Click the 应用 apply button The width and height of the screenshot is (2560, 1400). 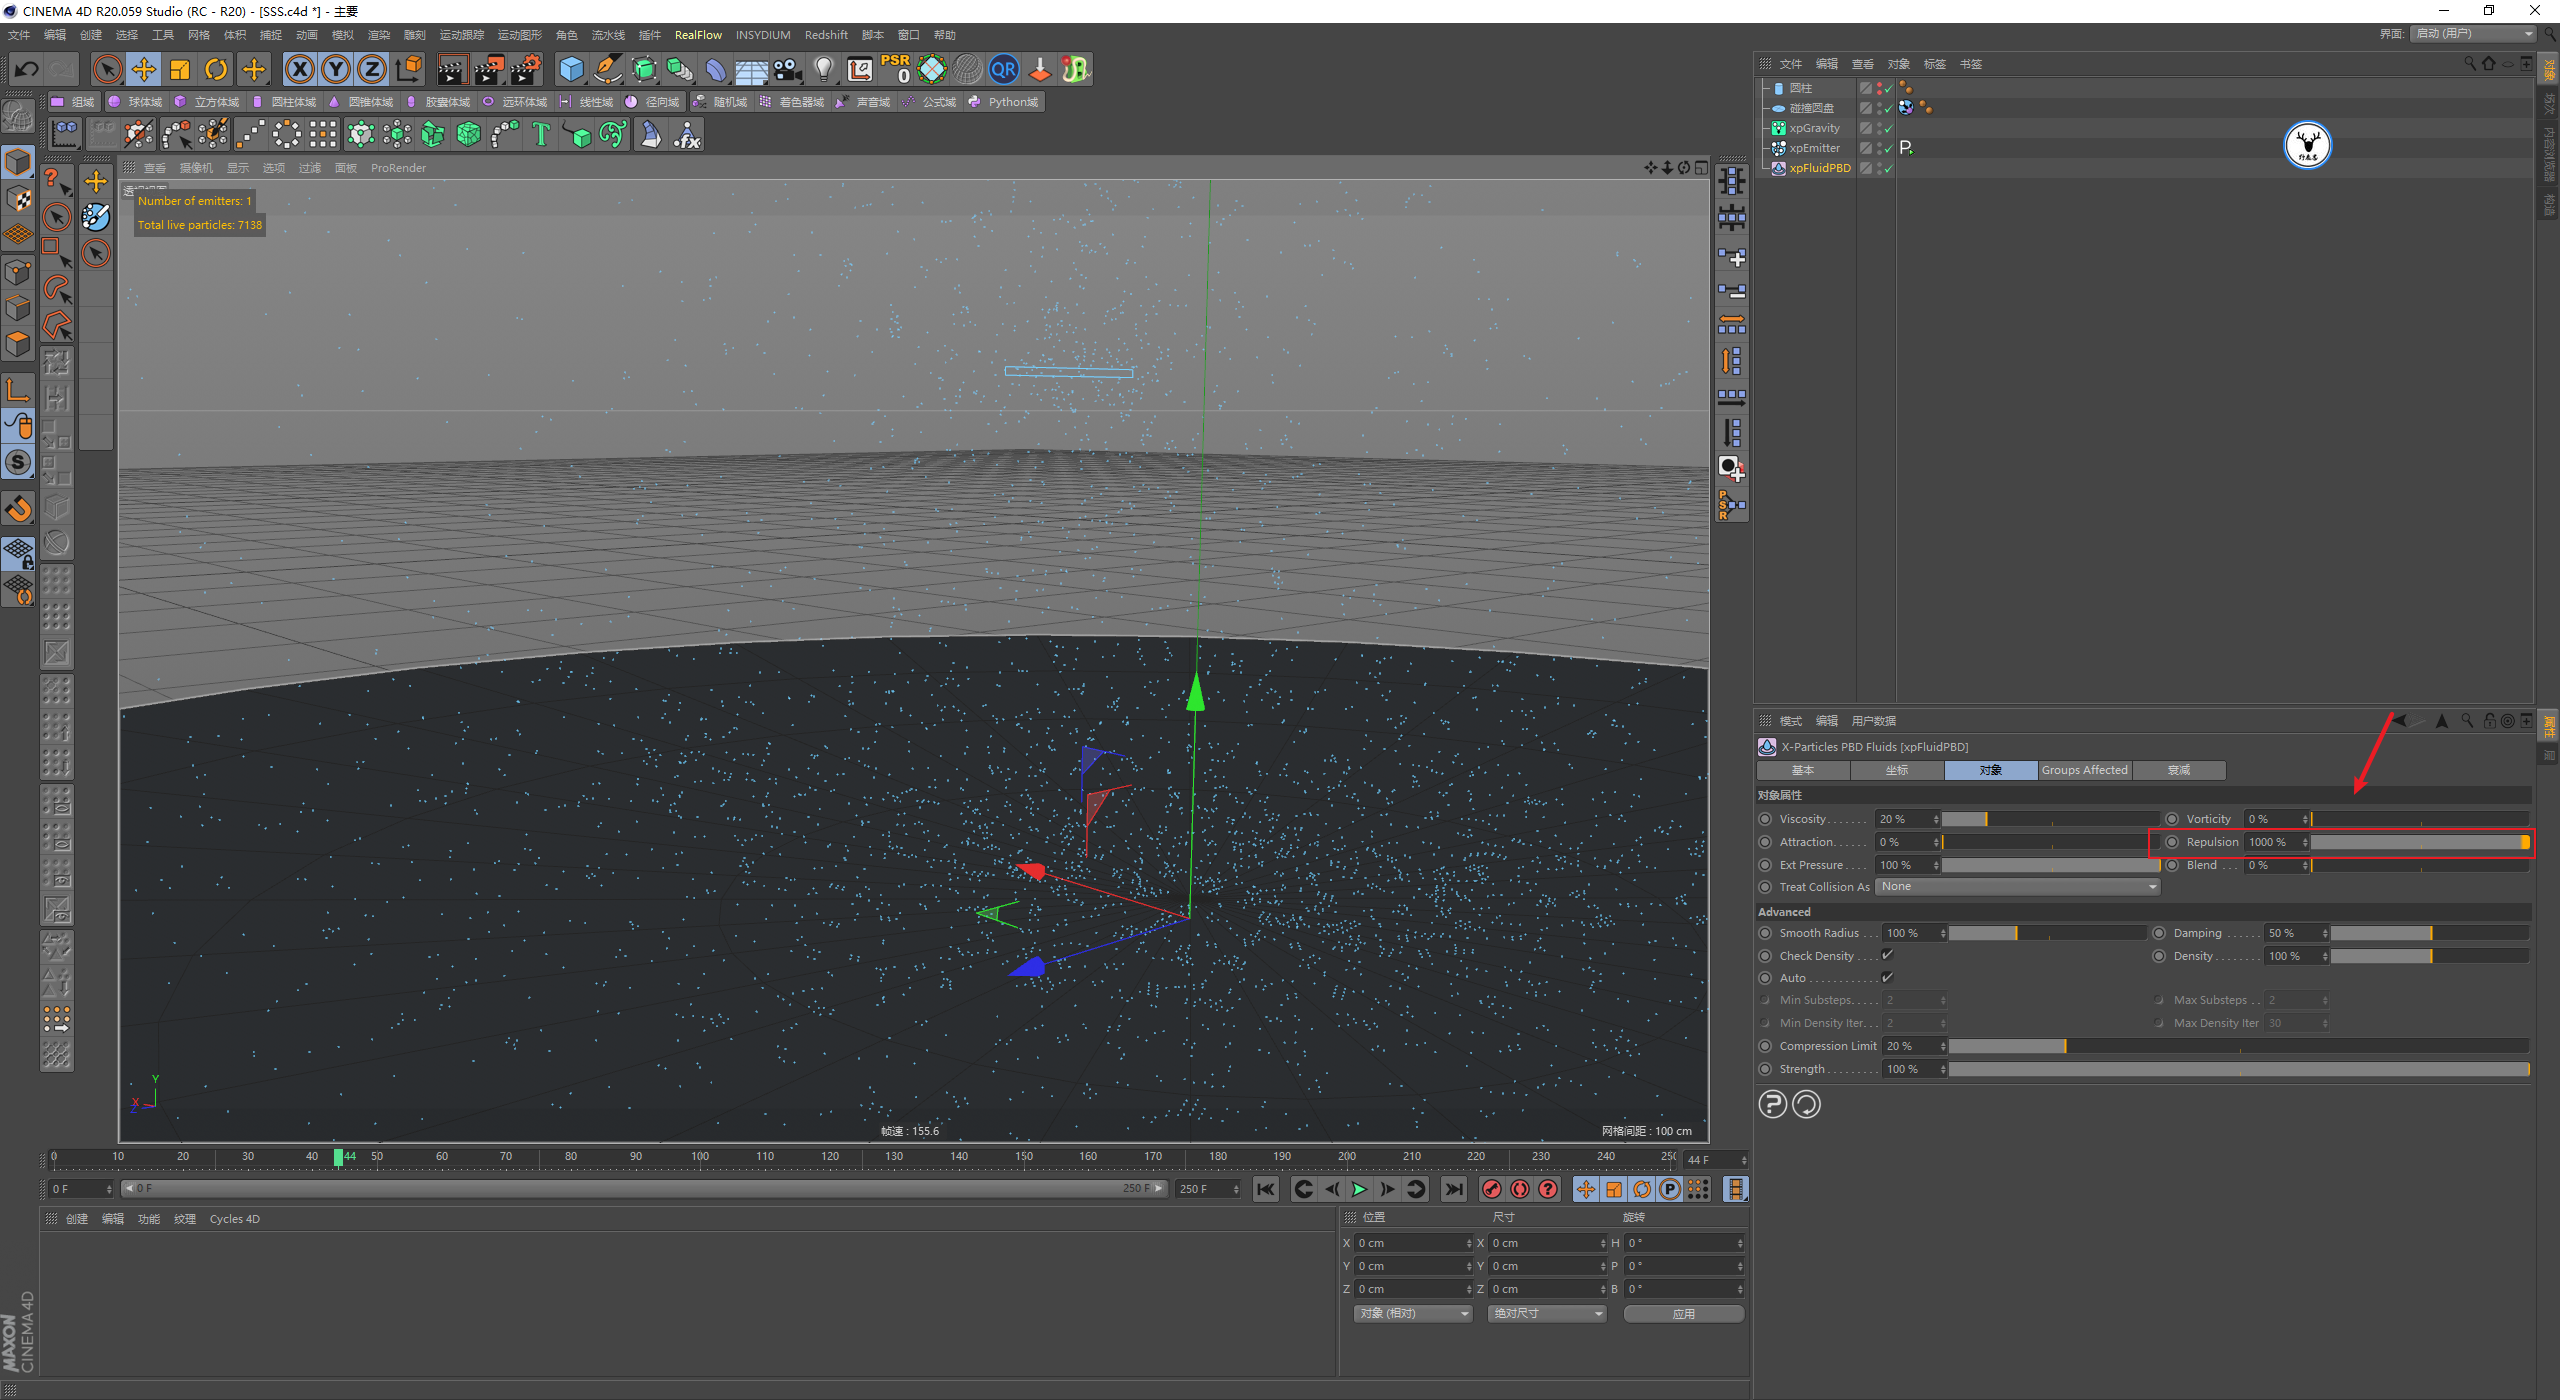[x=1683, y=1314]
